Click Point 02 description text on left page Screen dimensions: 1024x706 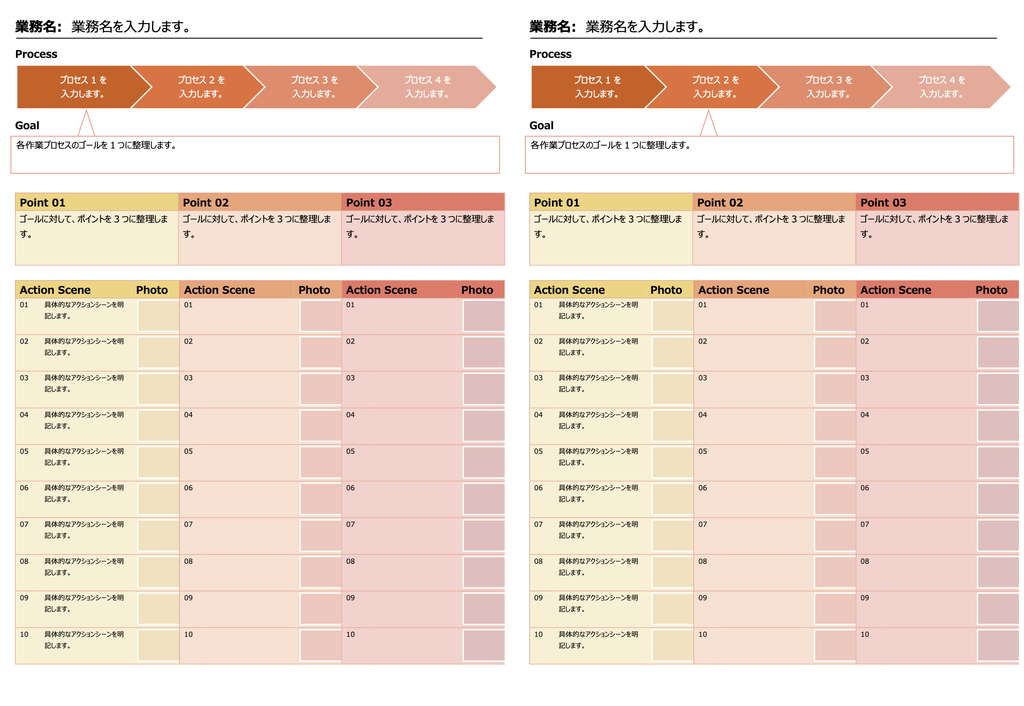pyautogui.click(x=257, y=227)
